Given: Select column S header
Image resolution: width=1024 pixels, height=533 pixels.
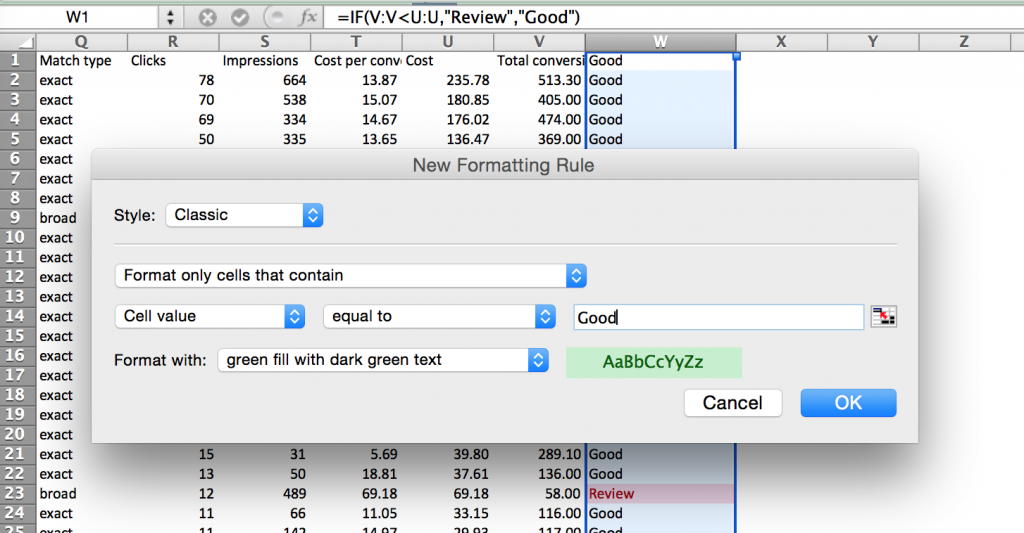Looking at the screenshot, I should [264, 42].
